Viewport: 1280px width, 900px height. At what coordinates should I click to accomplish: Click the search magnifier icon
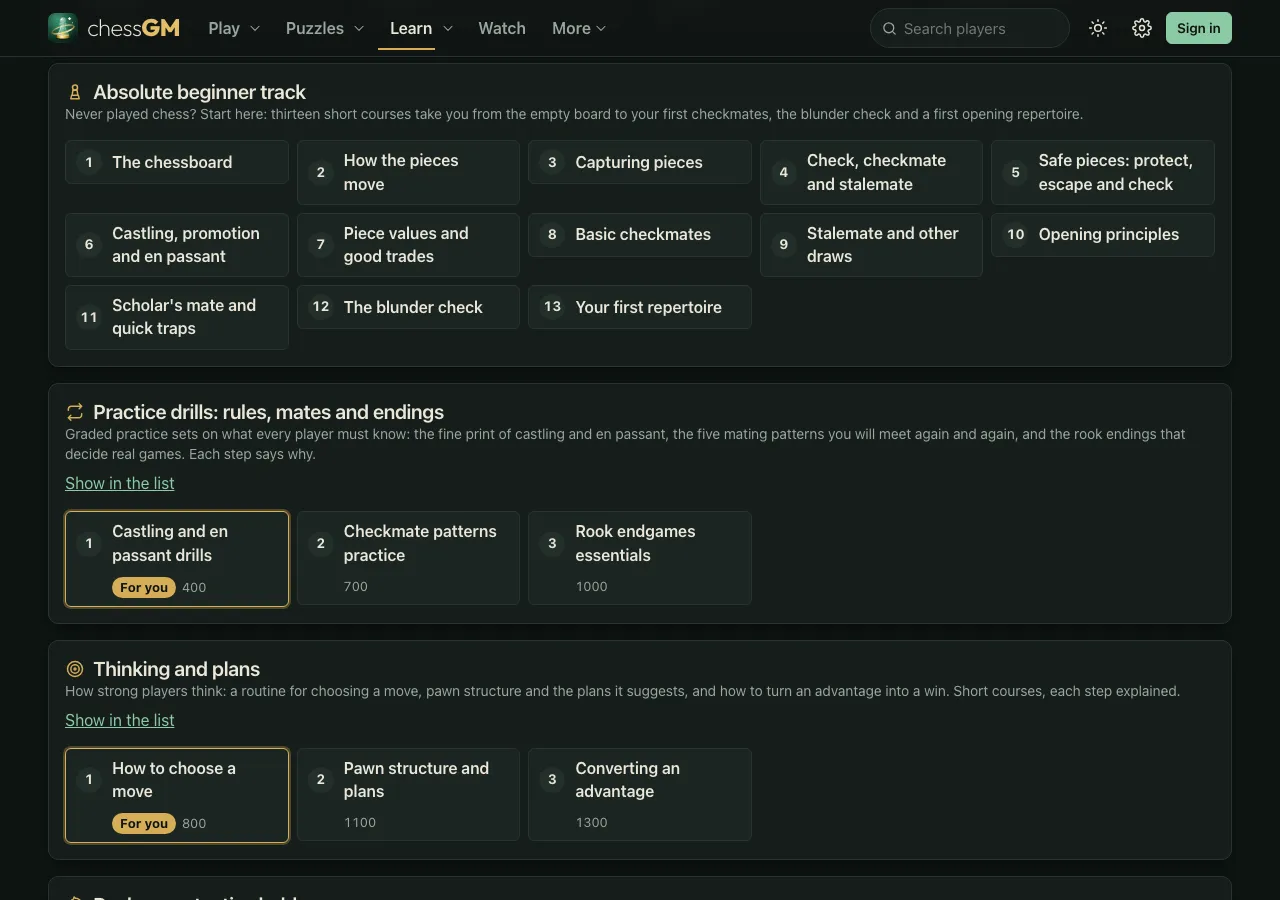tap(889, 29)
